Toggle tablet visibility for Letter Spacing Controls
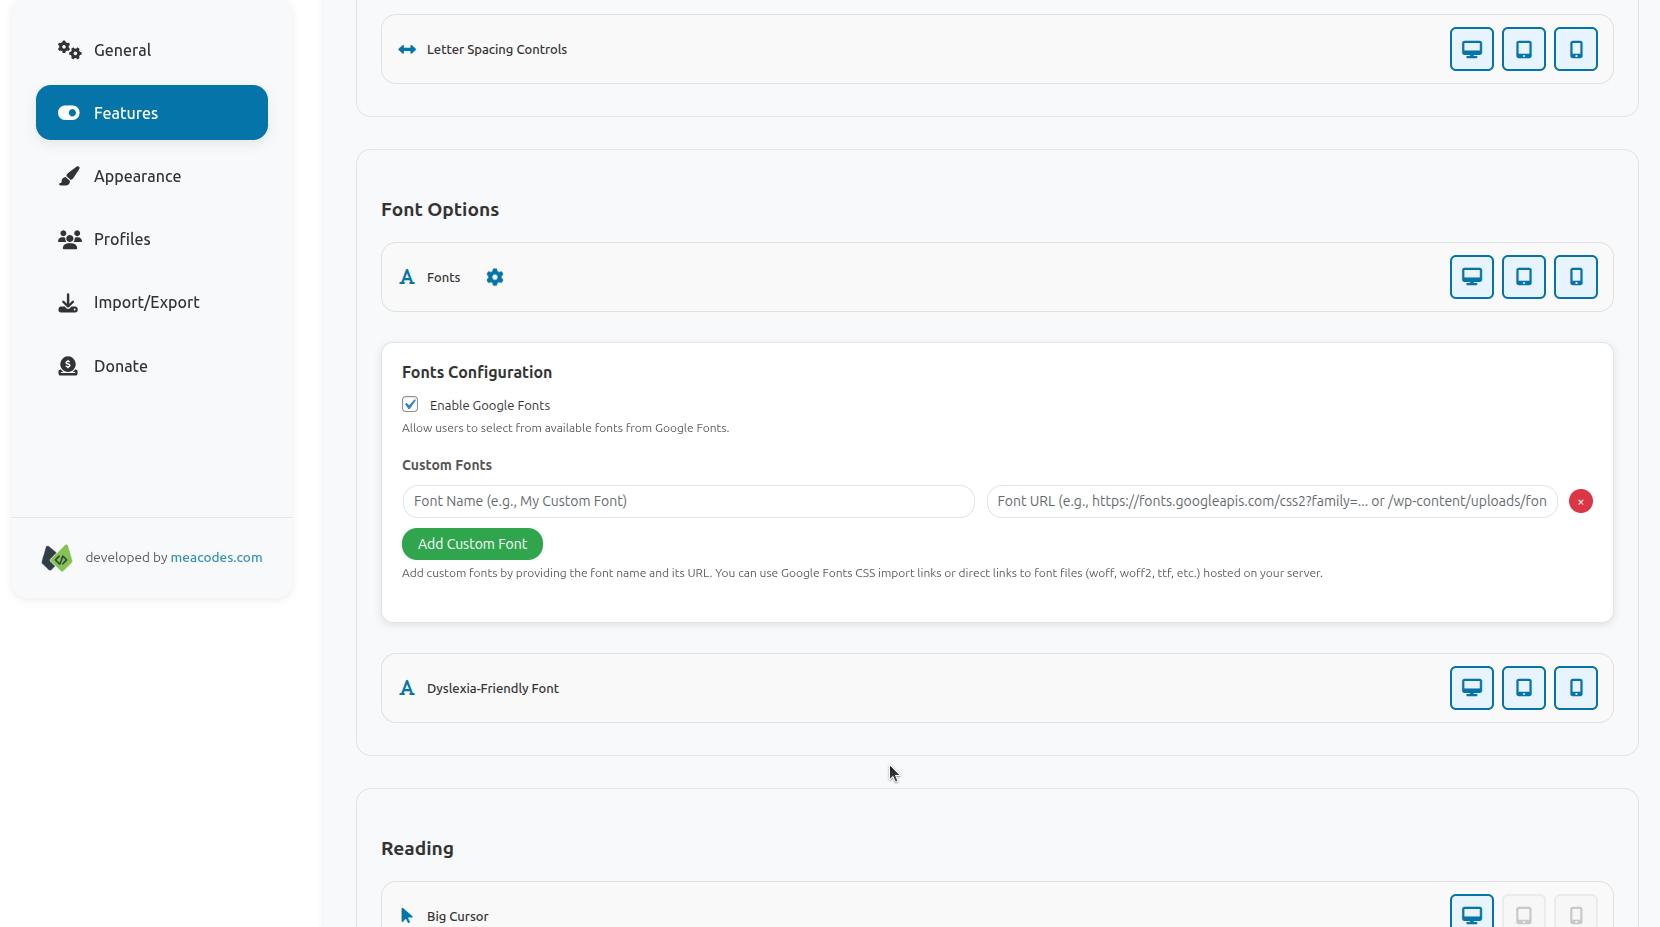The image size is (1660, 927). tap(1523, 49)
